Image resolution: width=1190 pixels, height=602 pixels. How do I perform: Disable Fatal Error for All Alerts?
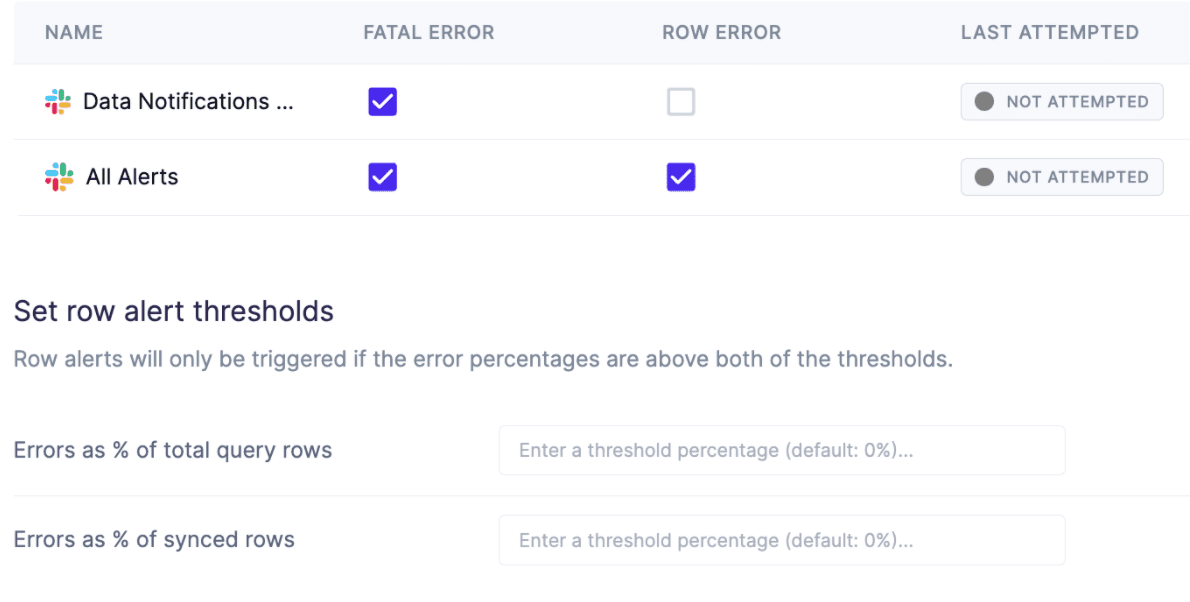tap(383, 177)
